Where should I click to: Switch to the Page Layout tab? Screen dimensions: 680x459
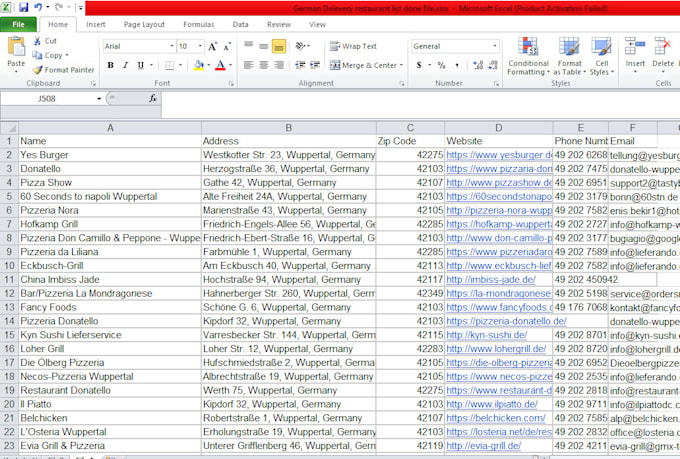click(x=144, y=24)
